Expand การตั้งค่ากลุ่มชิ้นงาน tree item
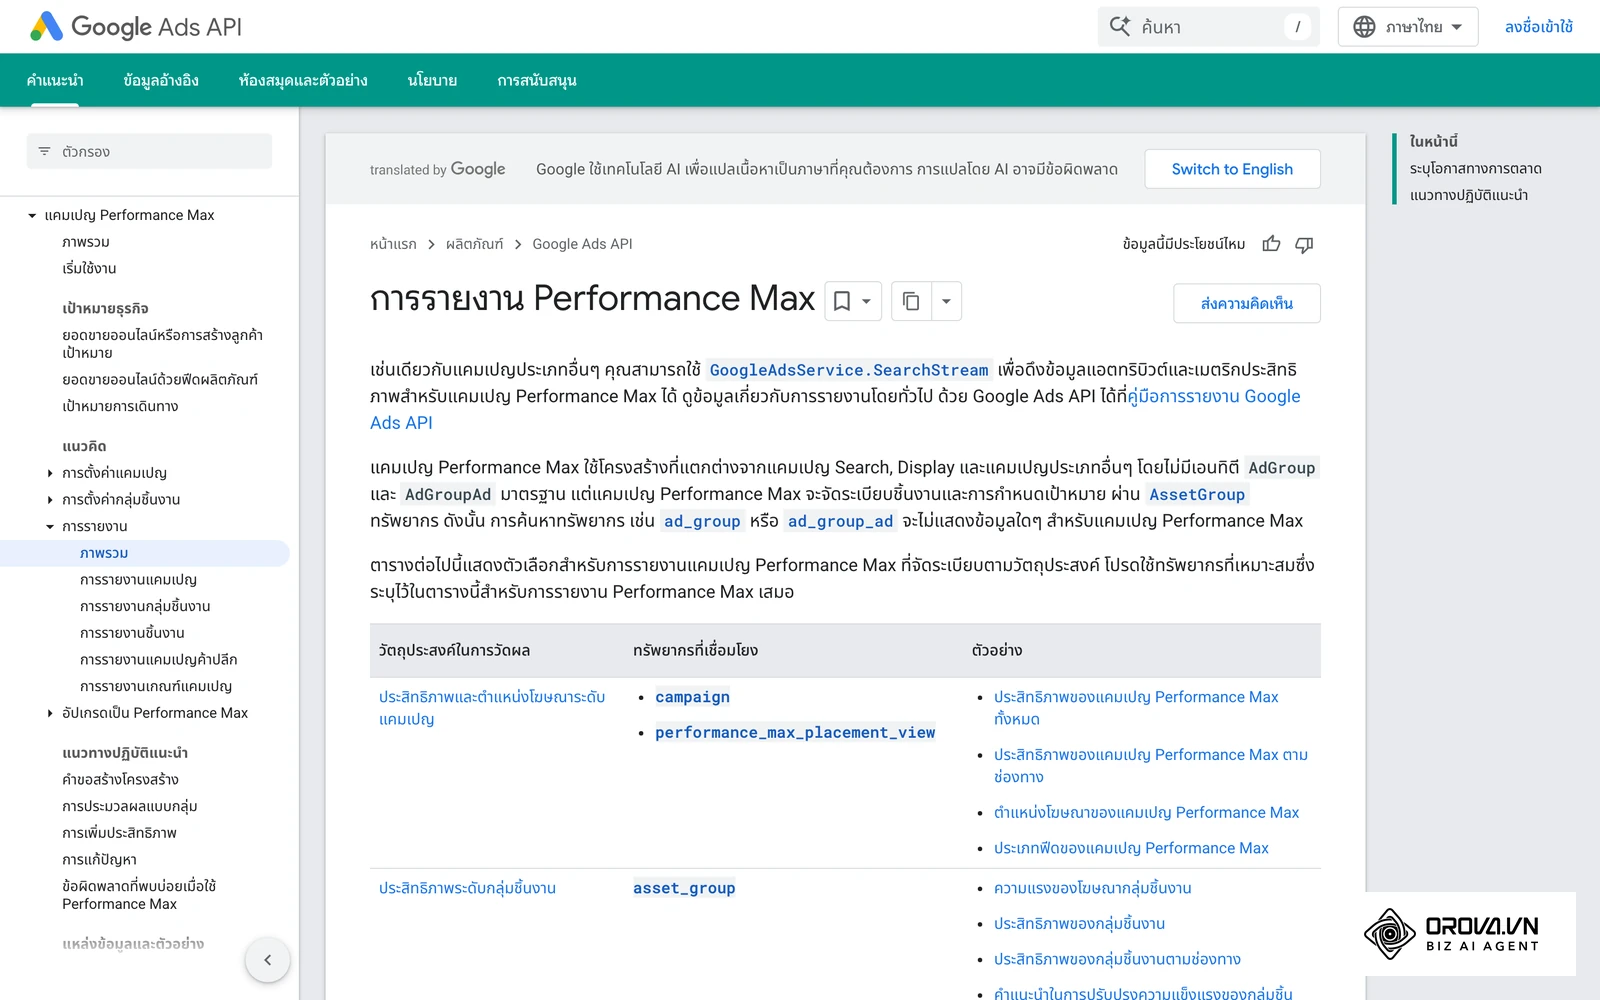Image resolution: width=1600 pixels, height=1000 pixels. [x=50, y=500]
